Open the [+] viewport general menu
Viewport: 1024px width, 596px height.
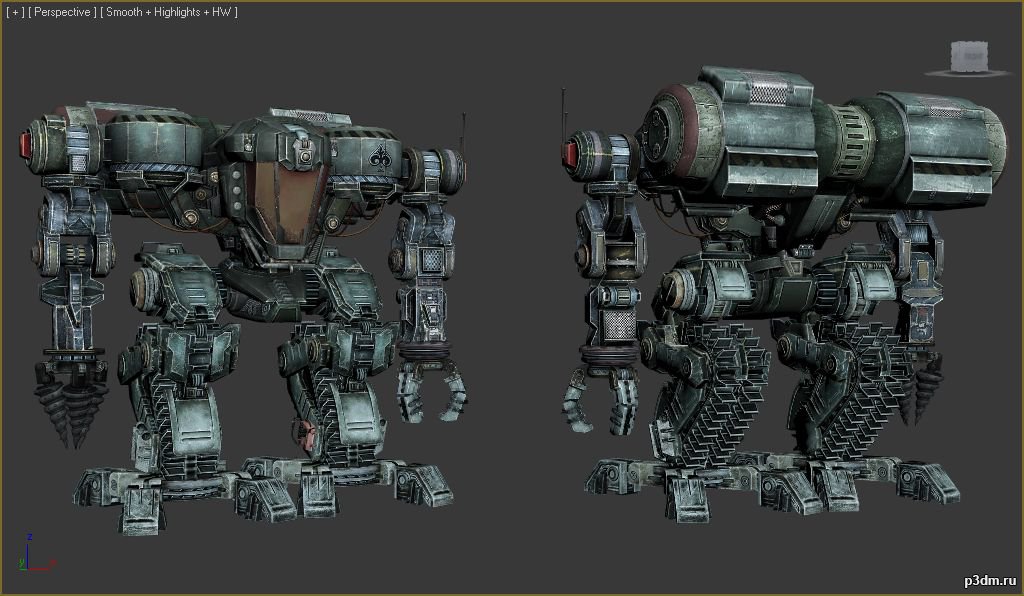(x=14, y=12)
